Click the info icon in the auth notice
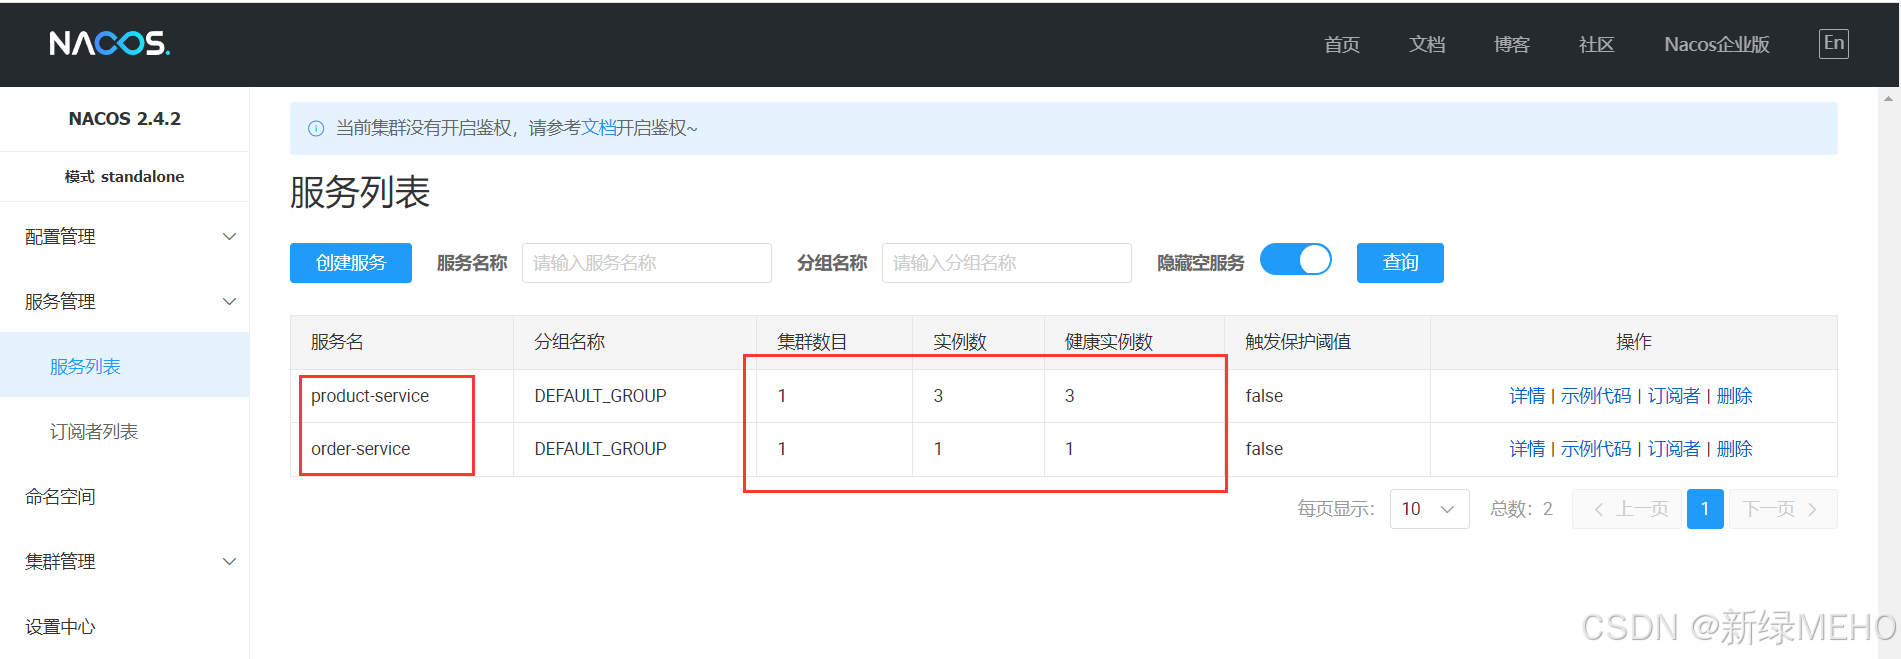The height and width of the screenshot is (659, 1901). click(x=316, y=128)
